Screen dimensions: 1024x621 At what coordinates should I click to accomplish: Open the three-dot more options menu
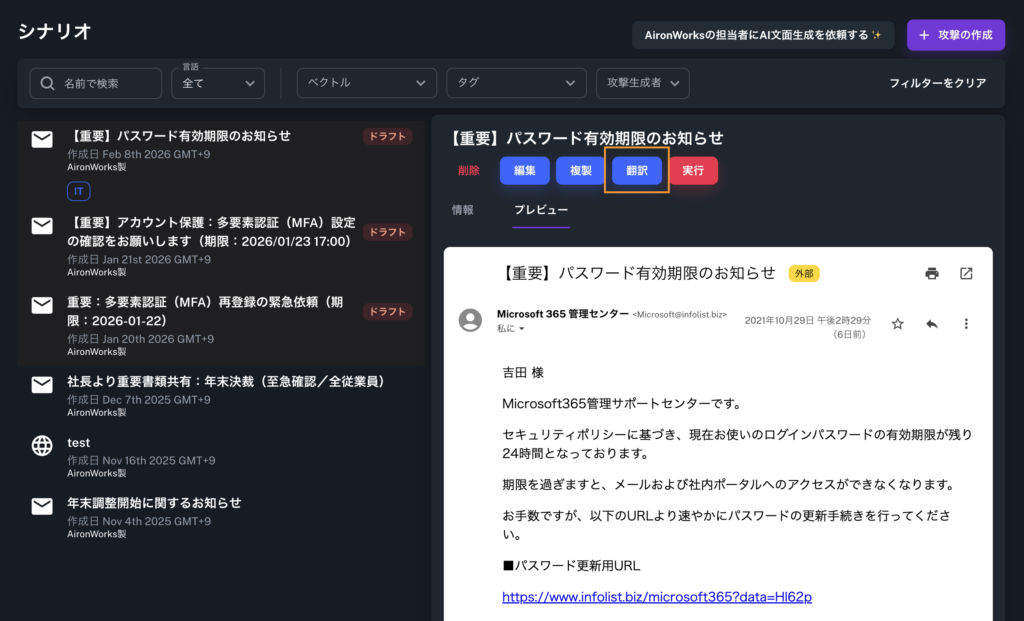point(966,324)
